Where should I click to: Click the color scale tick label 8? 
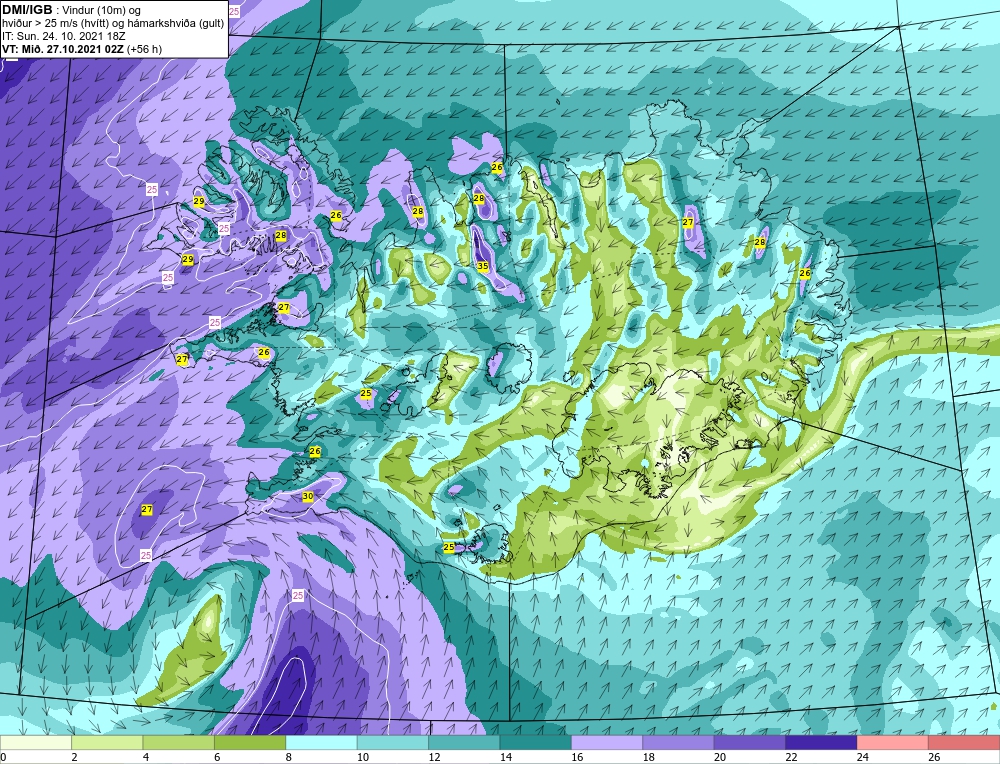289,757
